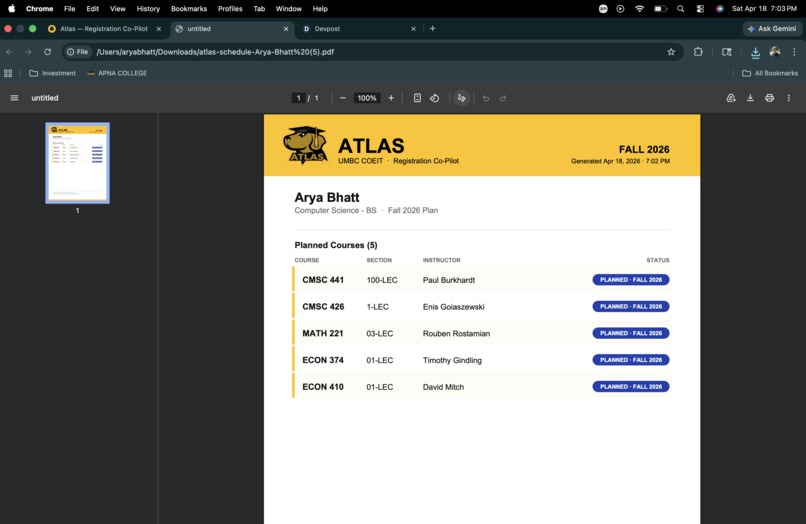Open Siri from the menu bar
Image resolution: width=806 pixels, height=524 pixels.
(720, 9)
